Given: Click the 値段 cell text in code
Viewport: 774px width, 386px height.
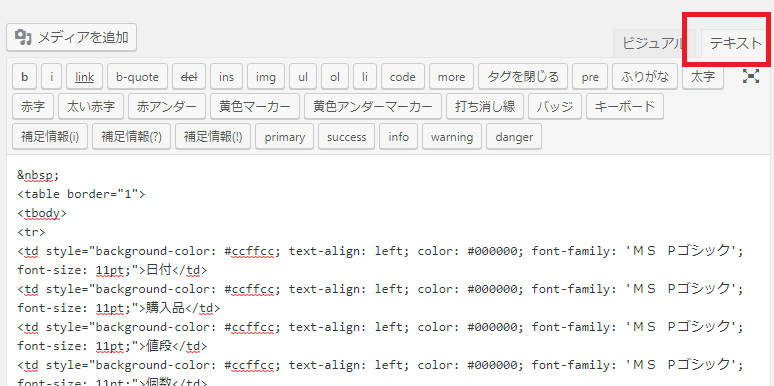Looking at the screenshot, I should [x=159, y=346].
